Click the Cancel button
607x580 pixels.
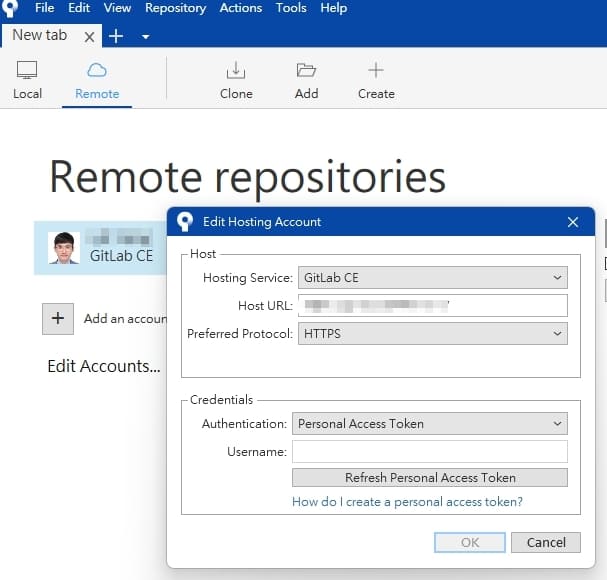pos(546,542)
